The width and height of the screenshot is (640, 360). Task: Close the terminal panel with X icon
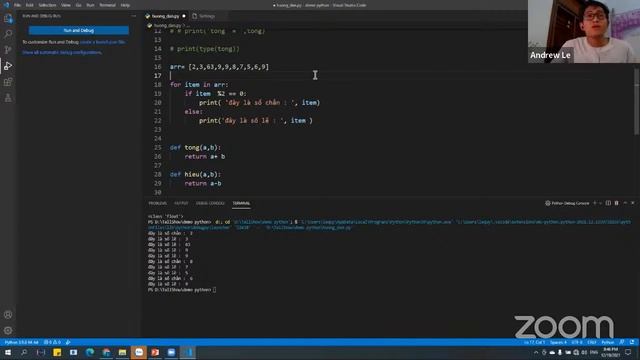(633, 203)
